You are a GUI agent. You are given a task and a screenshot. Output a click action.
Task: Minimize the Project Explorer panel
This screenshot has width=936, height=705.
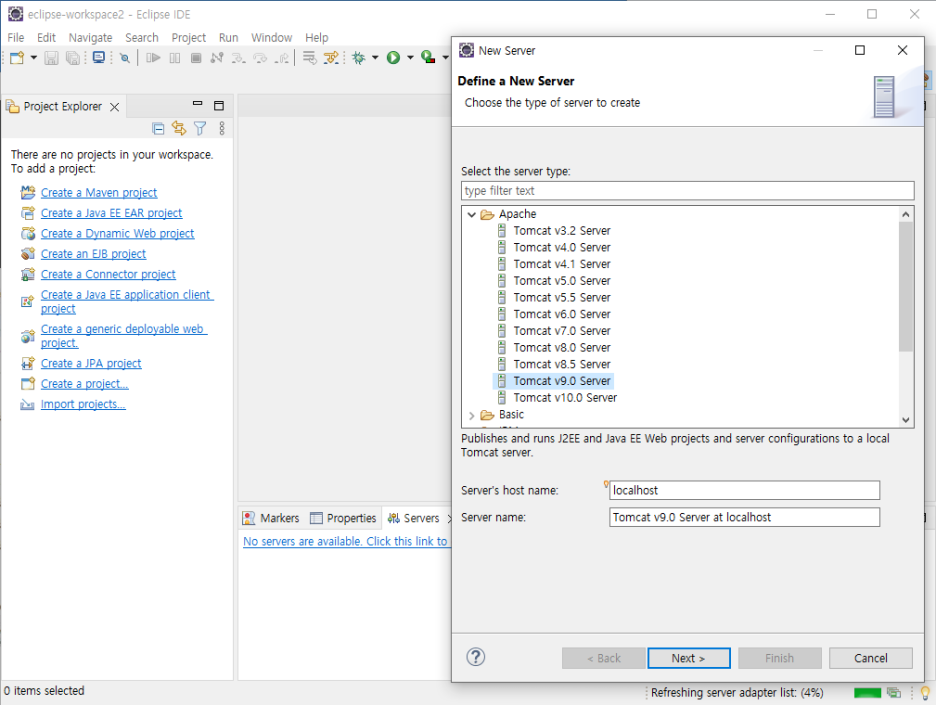click(x=198, y=104)
